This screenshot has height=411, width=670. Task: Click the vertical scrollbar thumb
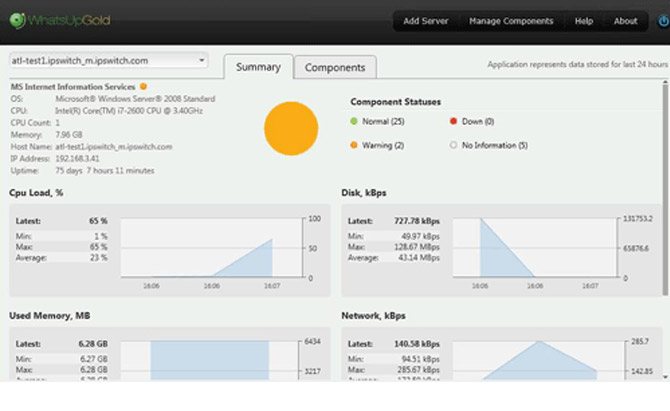pos(665,189)
